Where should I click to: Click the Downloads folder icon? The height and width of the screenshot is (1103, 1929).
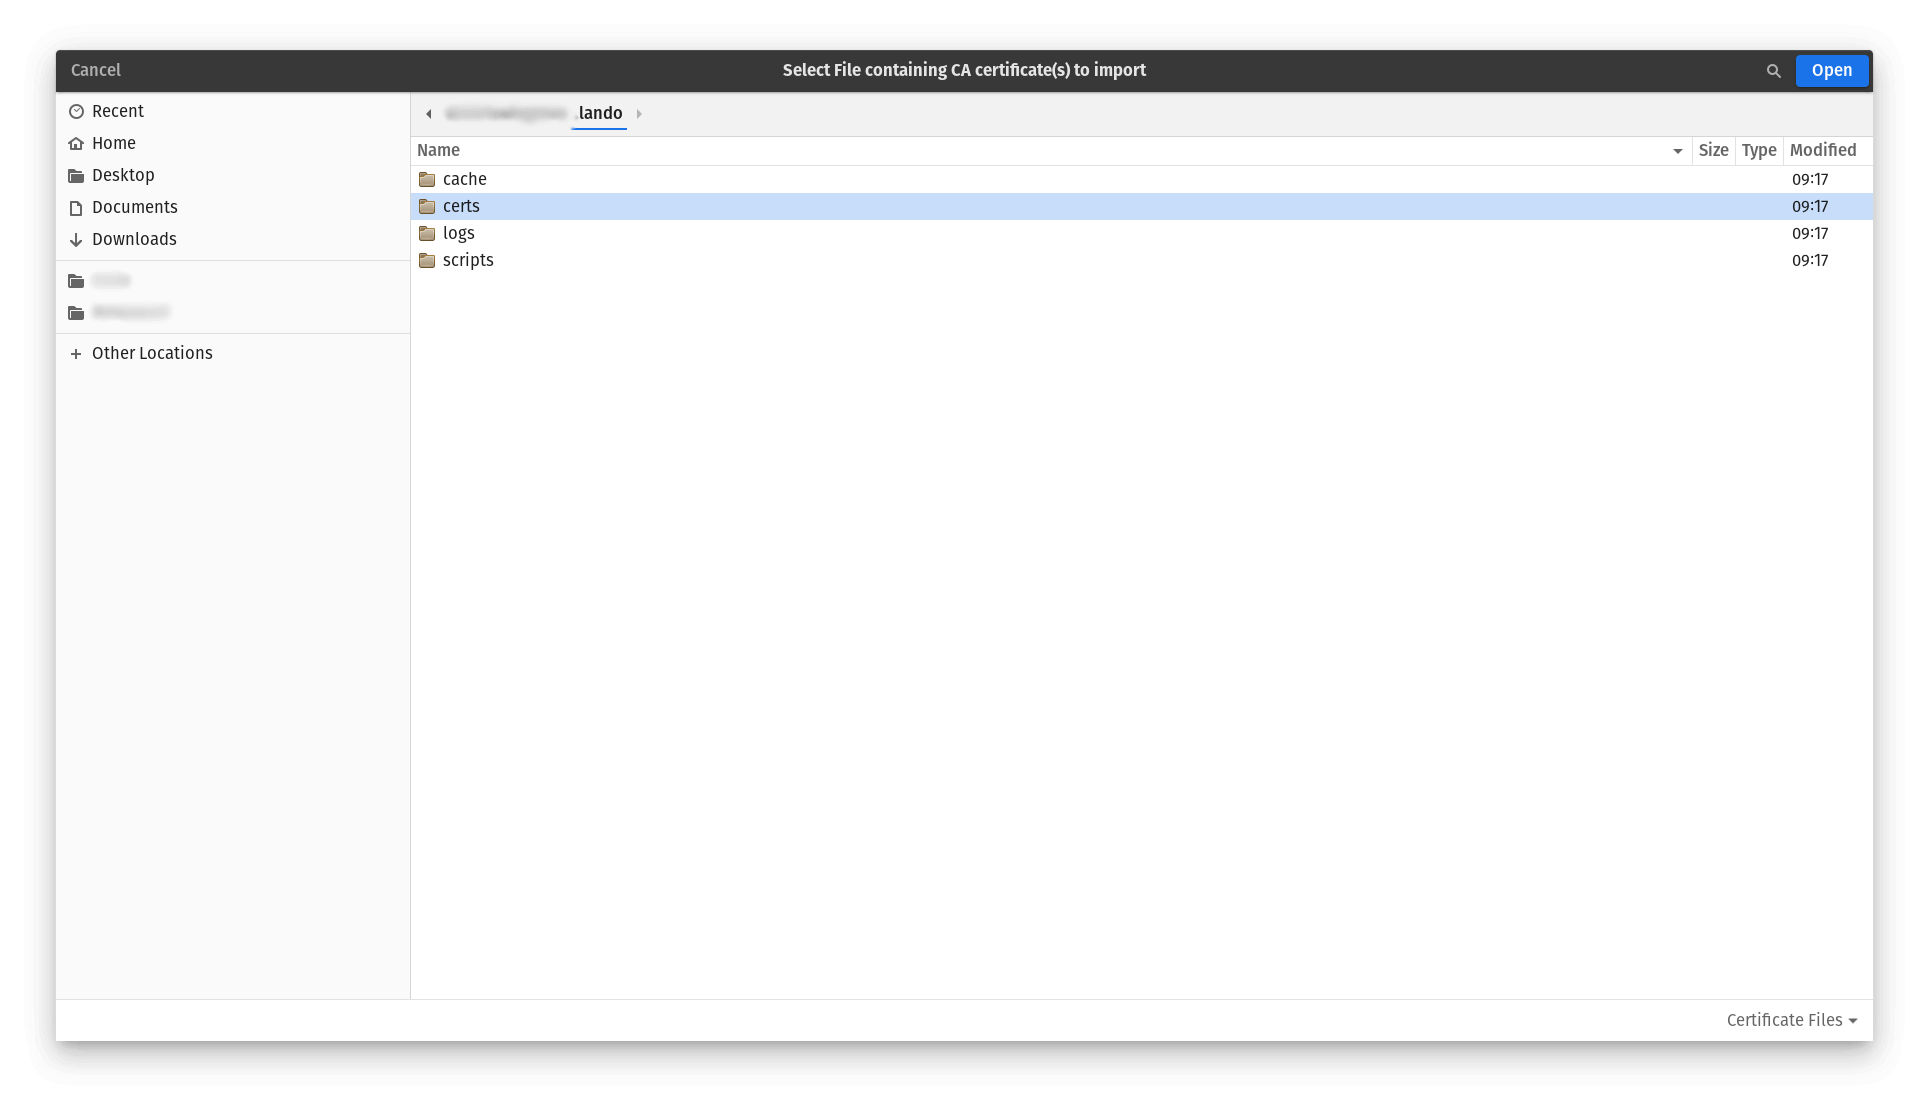[76, 238]
